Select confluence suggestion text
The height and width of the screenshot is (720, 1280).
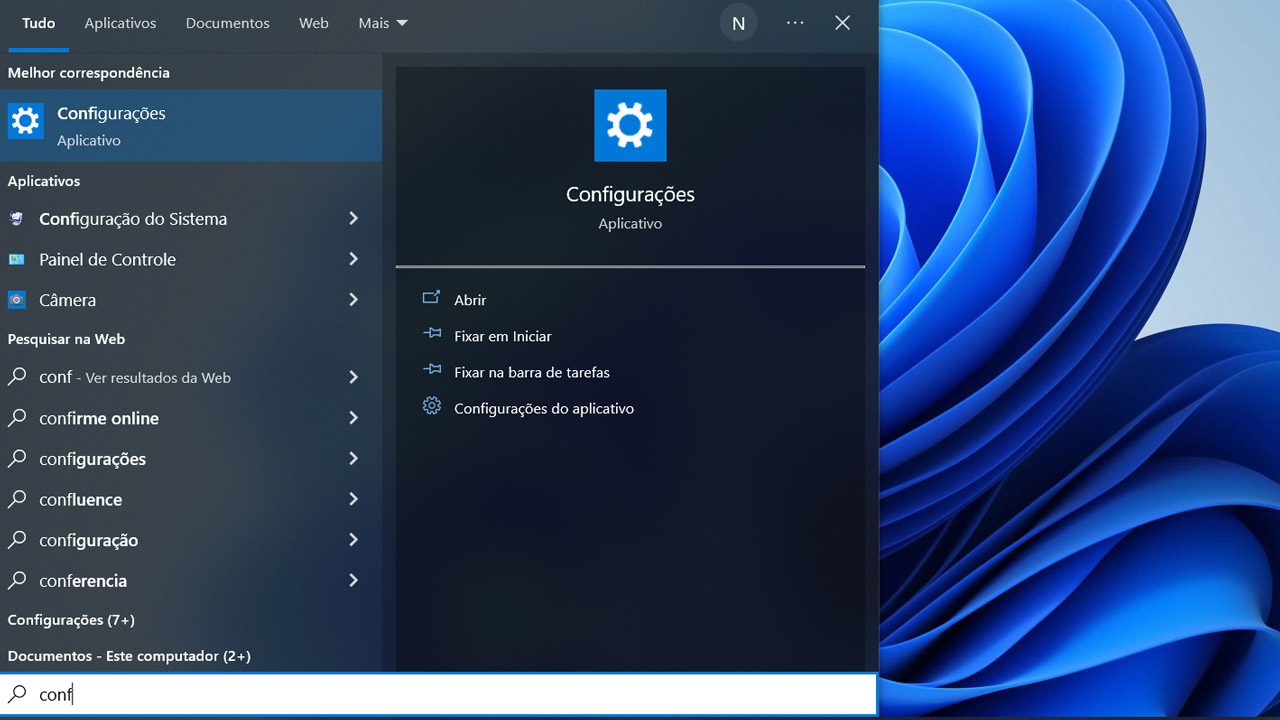80,499
